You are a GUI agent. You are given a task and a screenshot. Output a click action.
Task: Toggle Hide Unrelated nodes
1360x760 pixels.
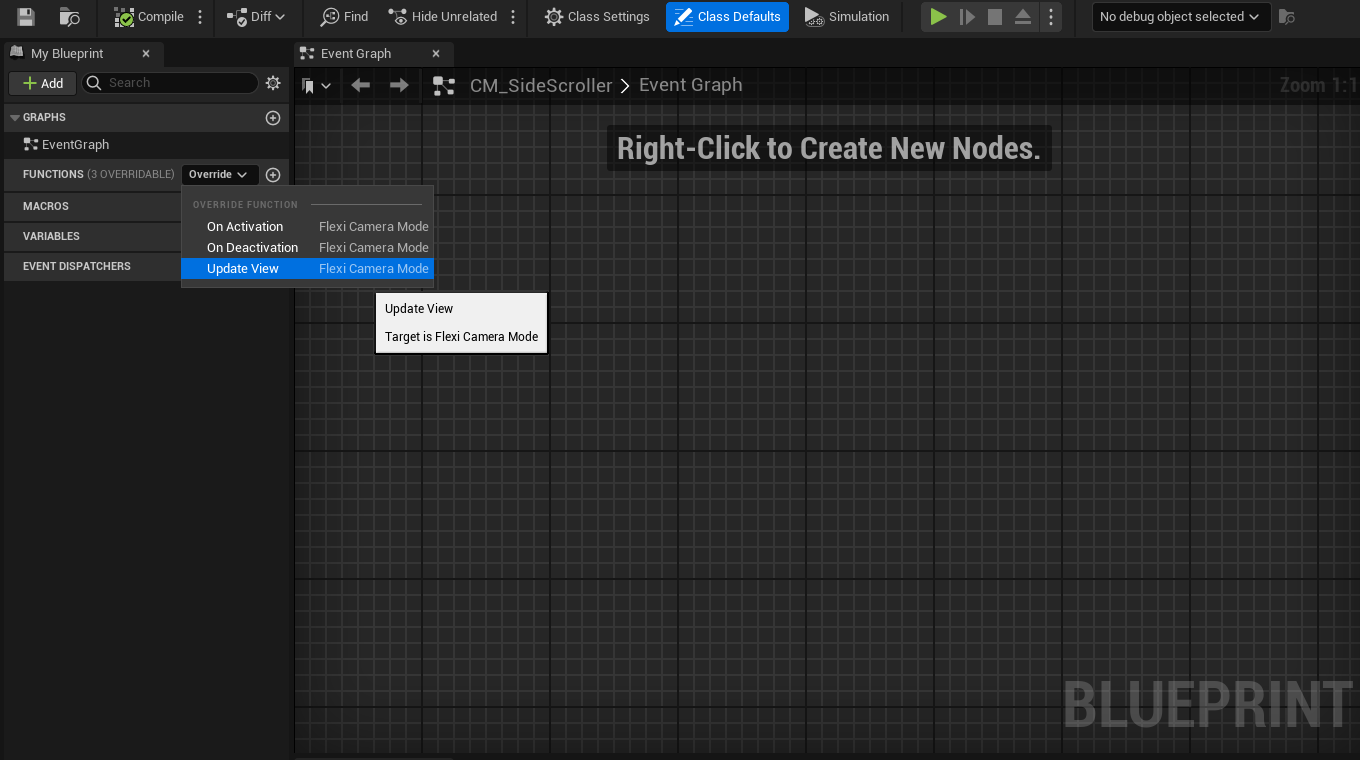[443, 17]
